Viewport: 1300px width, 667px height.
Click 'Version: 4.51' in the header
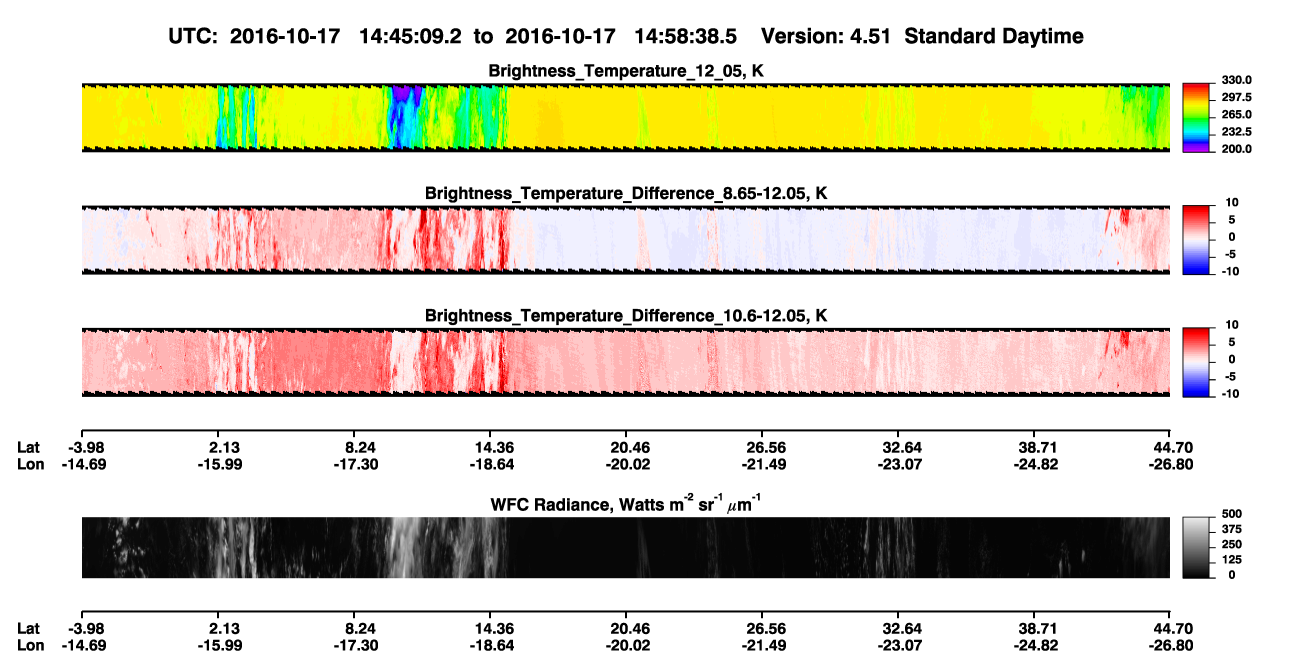coord(824,36)
